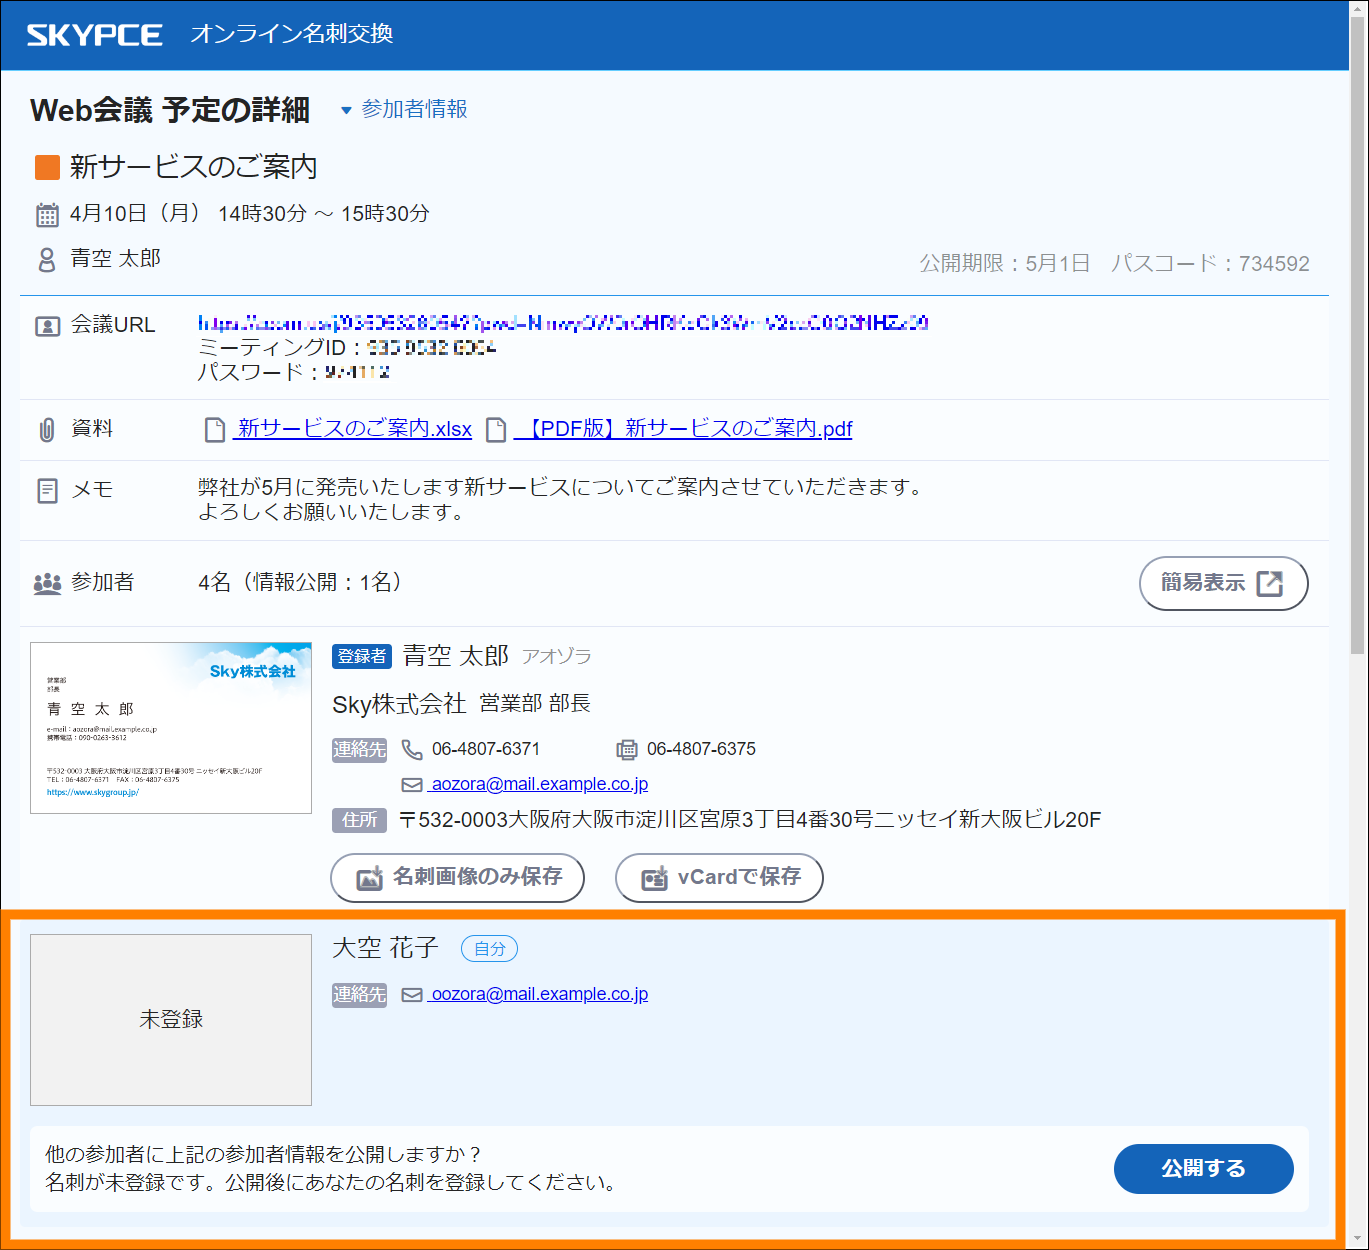Click the card icon beside 会議URL
1369x1250 pixels.
click(47, 325)
